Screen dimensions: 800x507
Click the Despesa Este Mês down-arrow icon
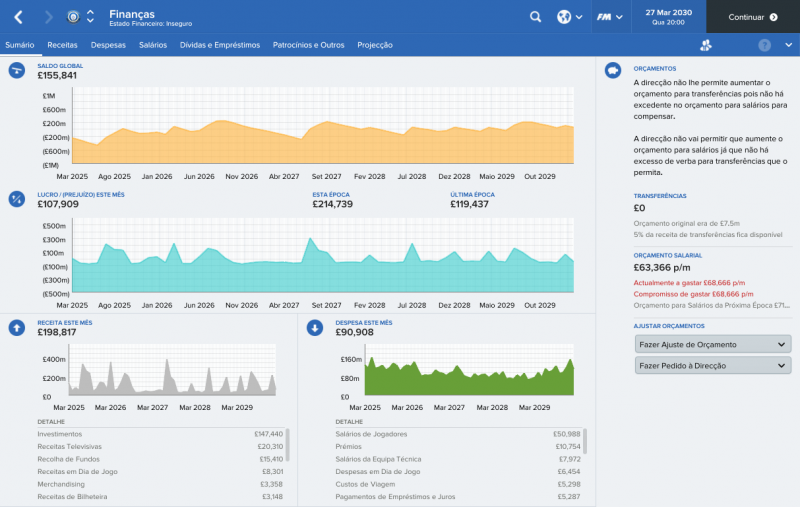point(315,327)
